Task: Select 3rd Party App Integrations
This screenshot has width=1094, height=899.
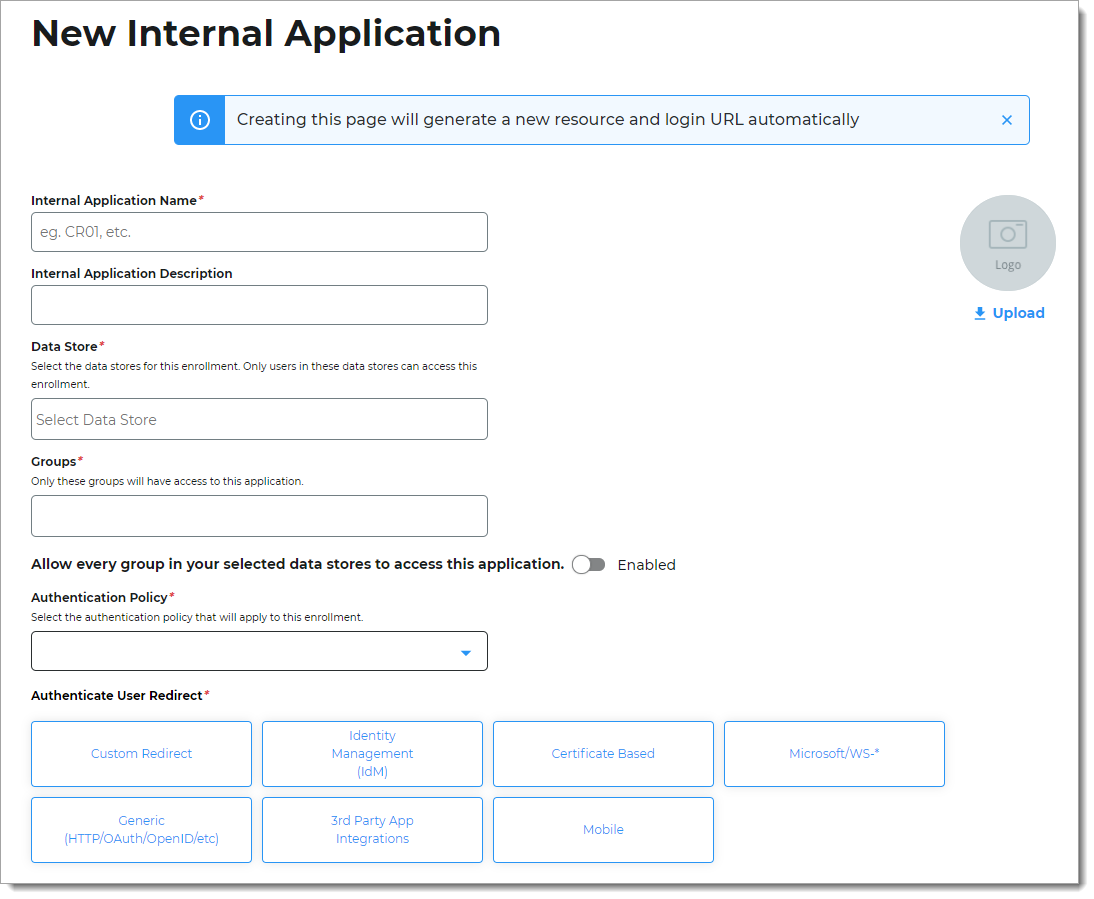Action: [x=372, y=829]
